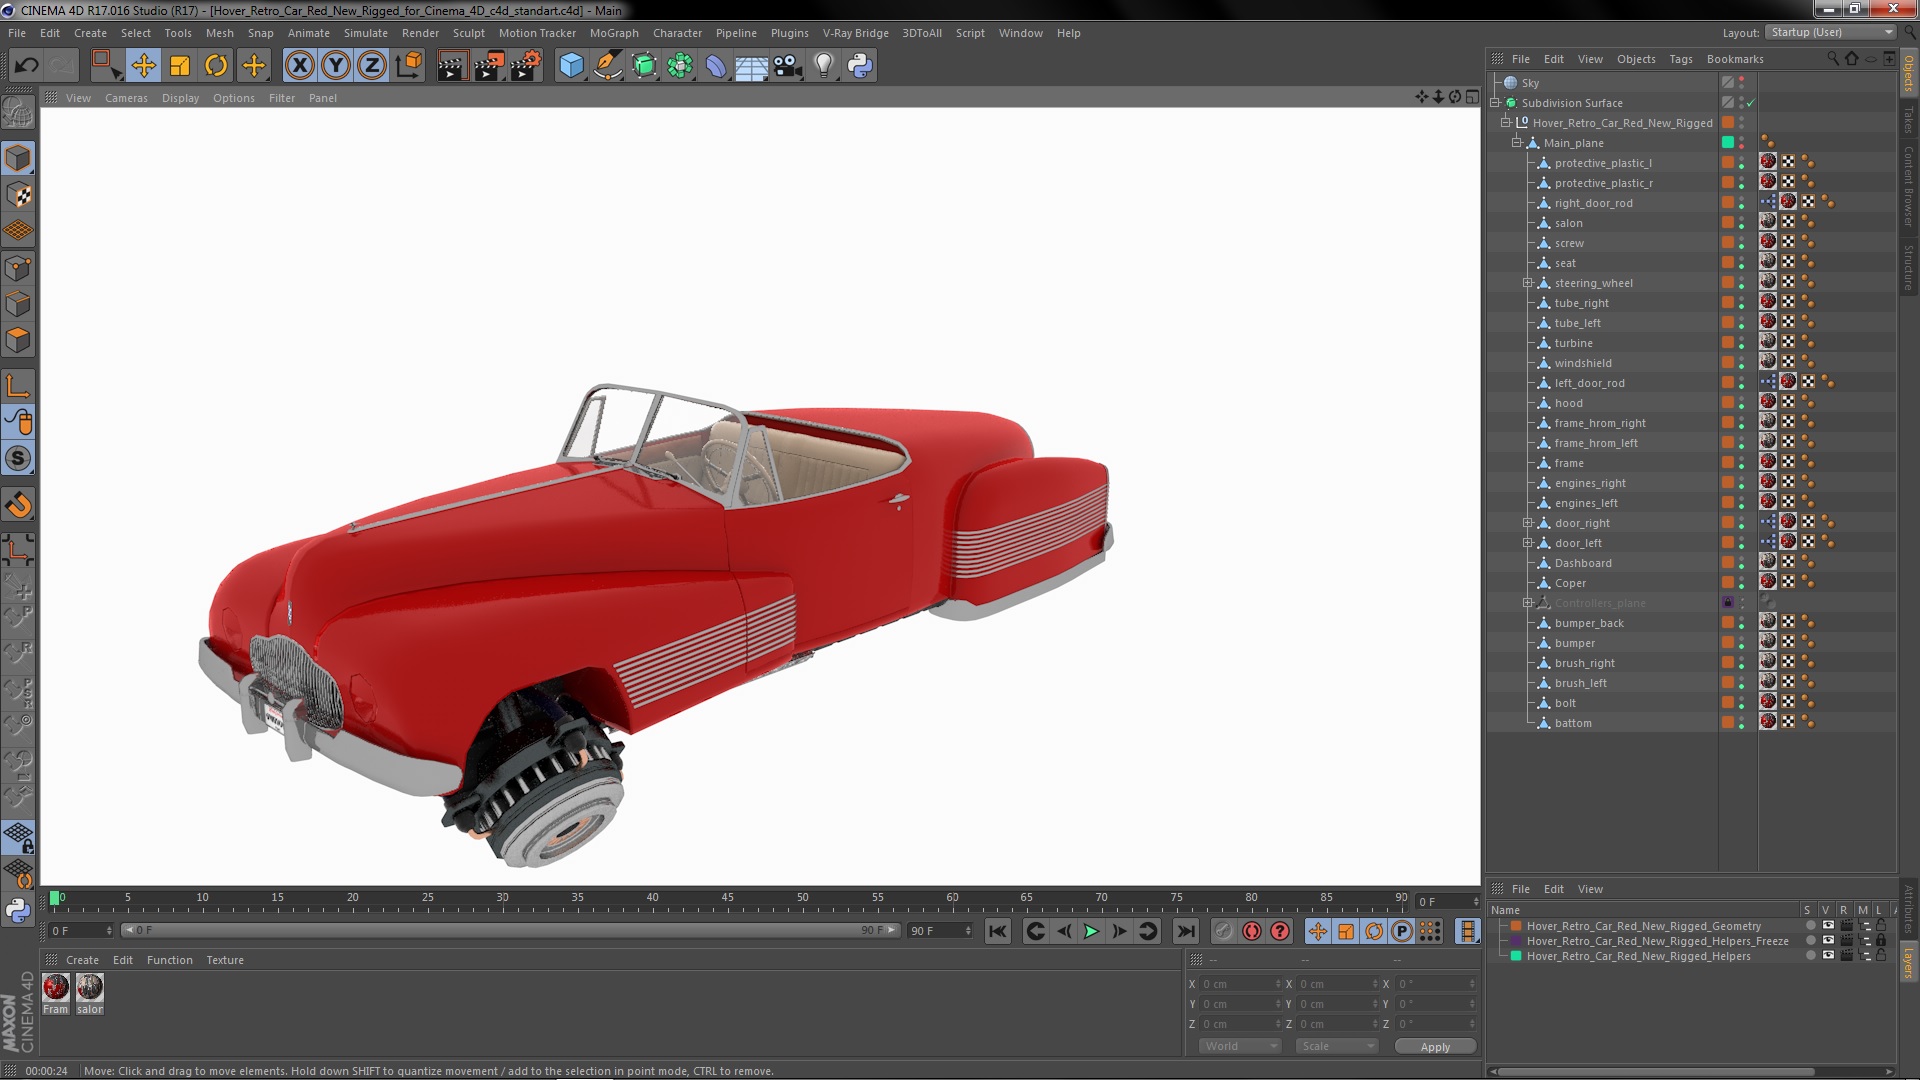
Task: Select the Rotate tool
Action: [216, 66]
